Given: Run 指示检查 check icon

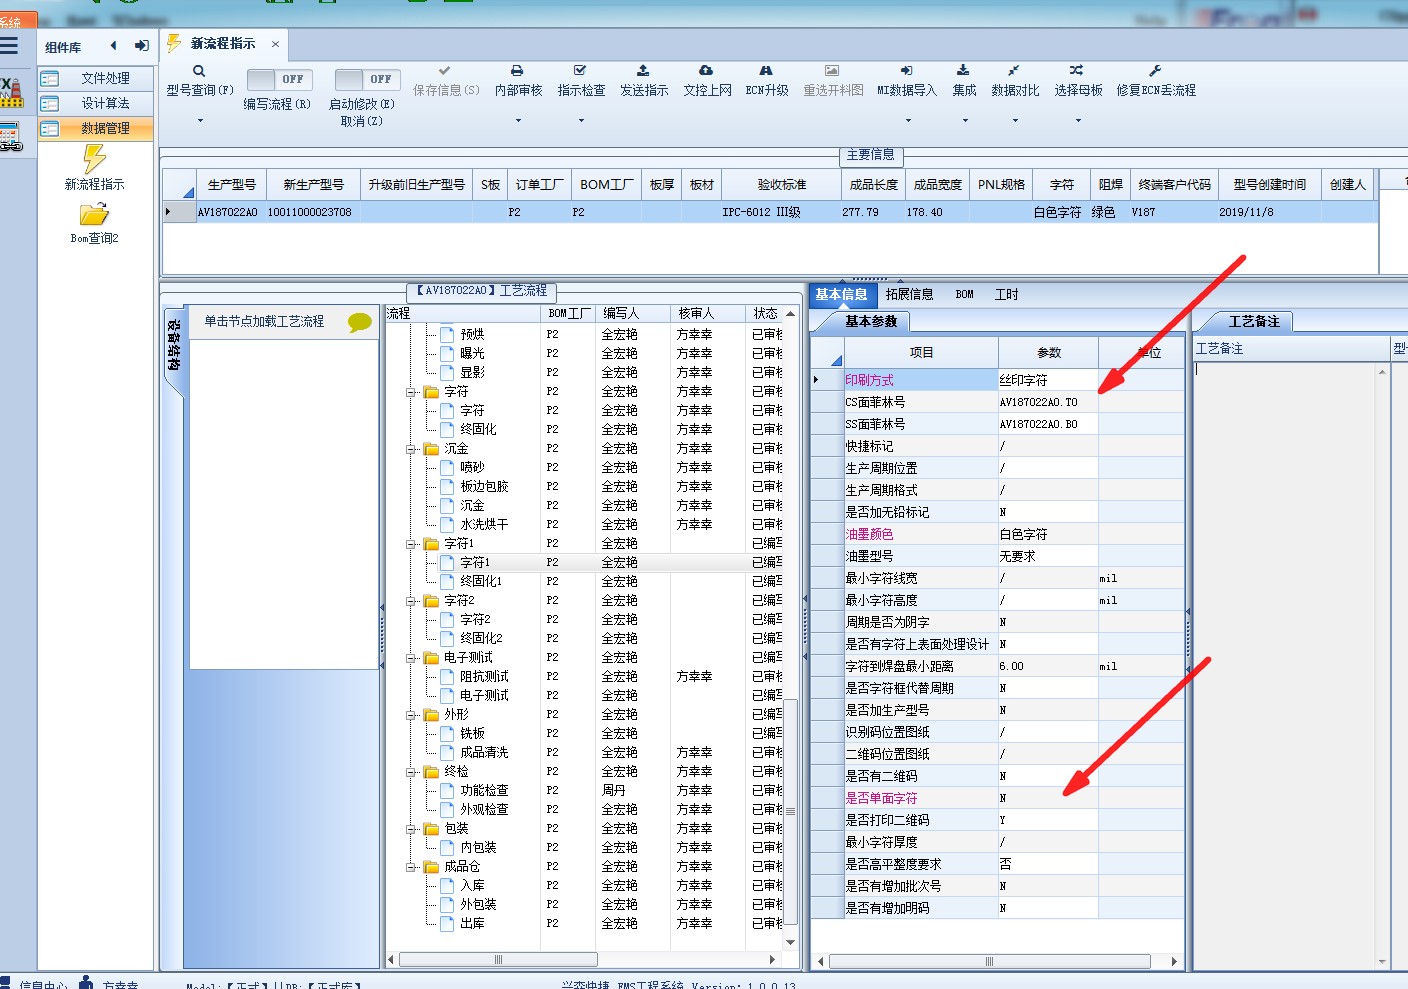Looking at the screenshot, I should (x=580, y=71).
